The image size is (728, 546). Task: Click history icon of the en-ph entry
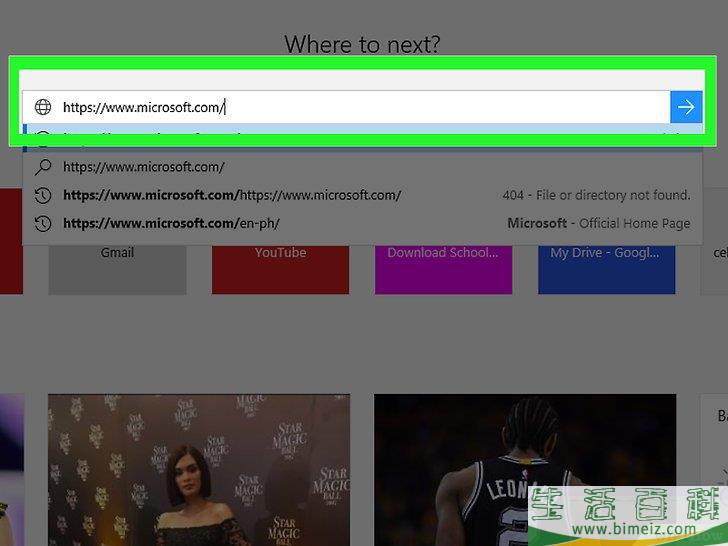[43, 224]
